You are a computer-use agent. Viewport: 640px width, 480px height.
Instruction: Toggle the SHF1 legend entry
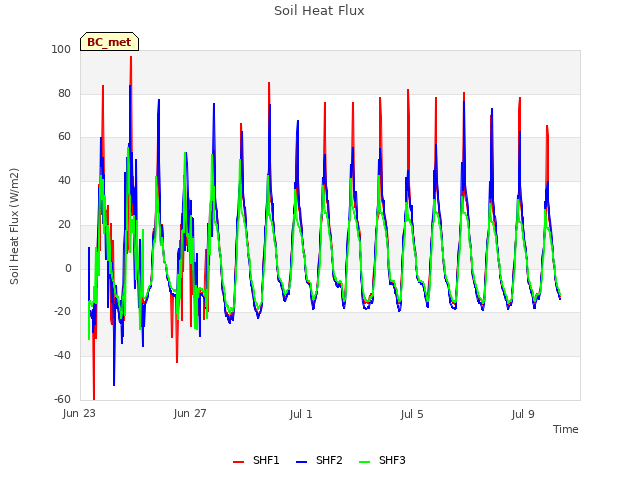click(256, 460)
